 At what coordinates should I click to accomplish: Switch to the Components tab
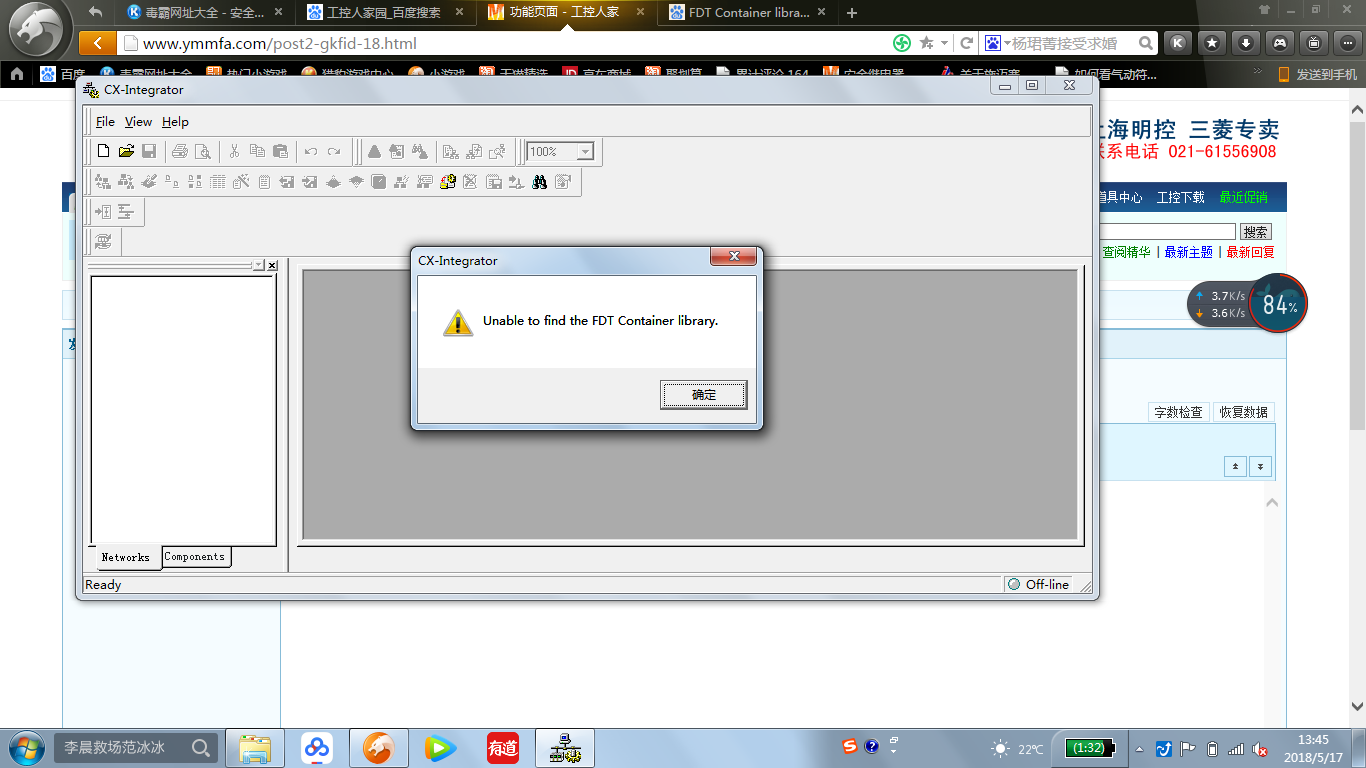click(195, 557)
